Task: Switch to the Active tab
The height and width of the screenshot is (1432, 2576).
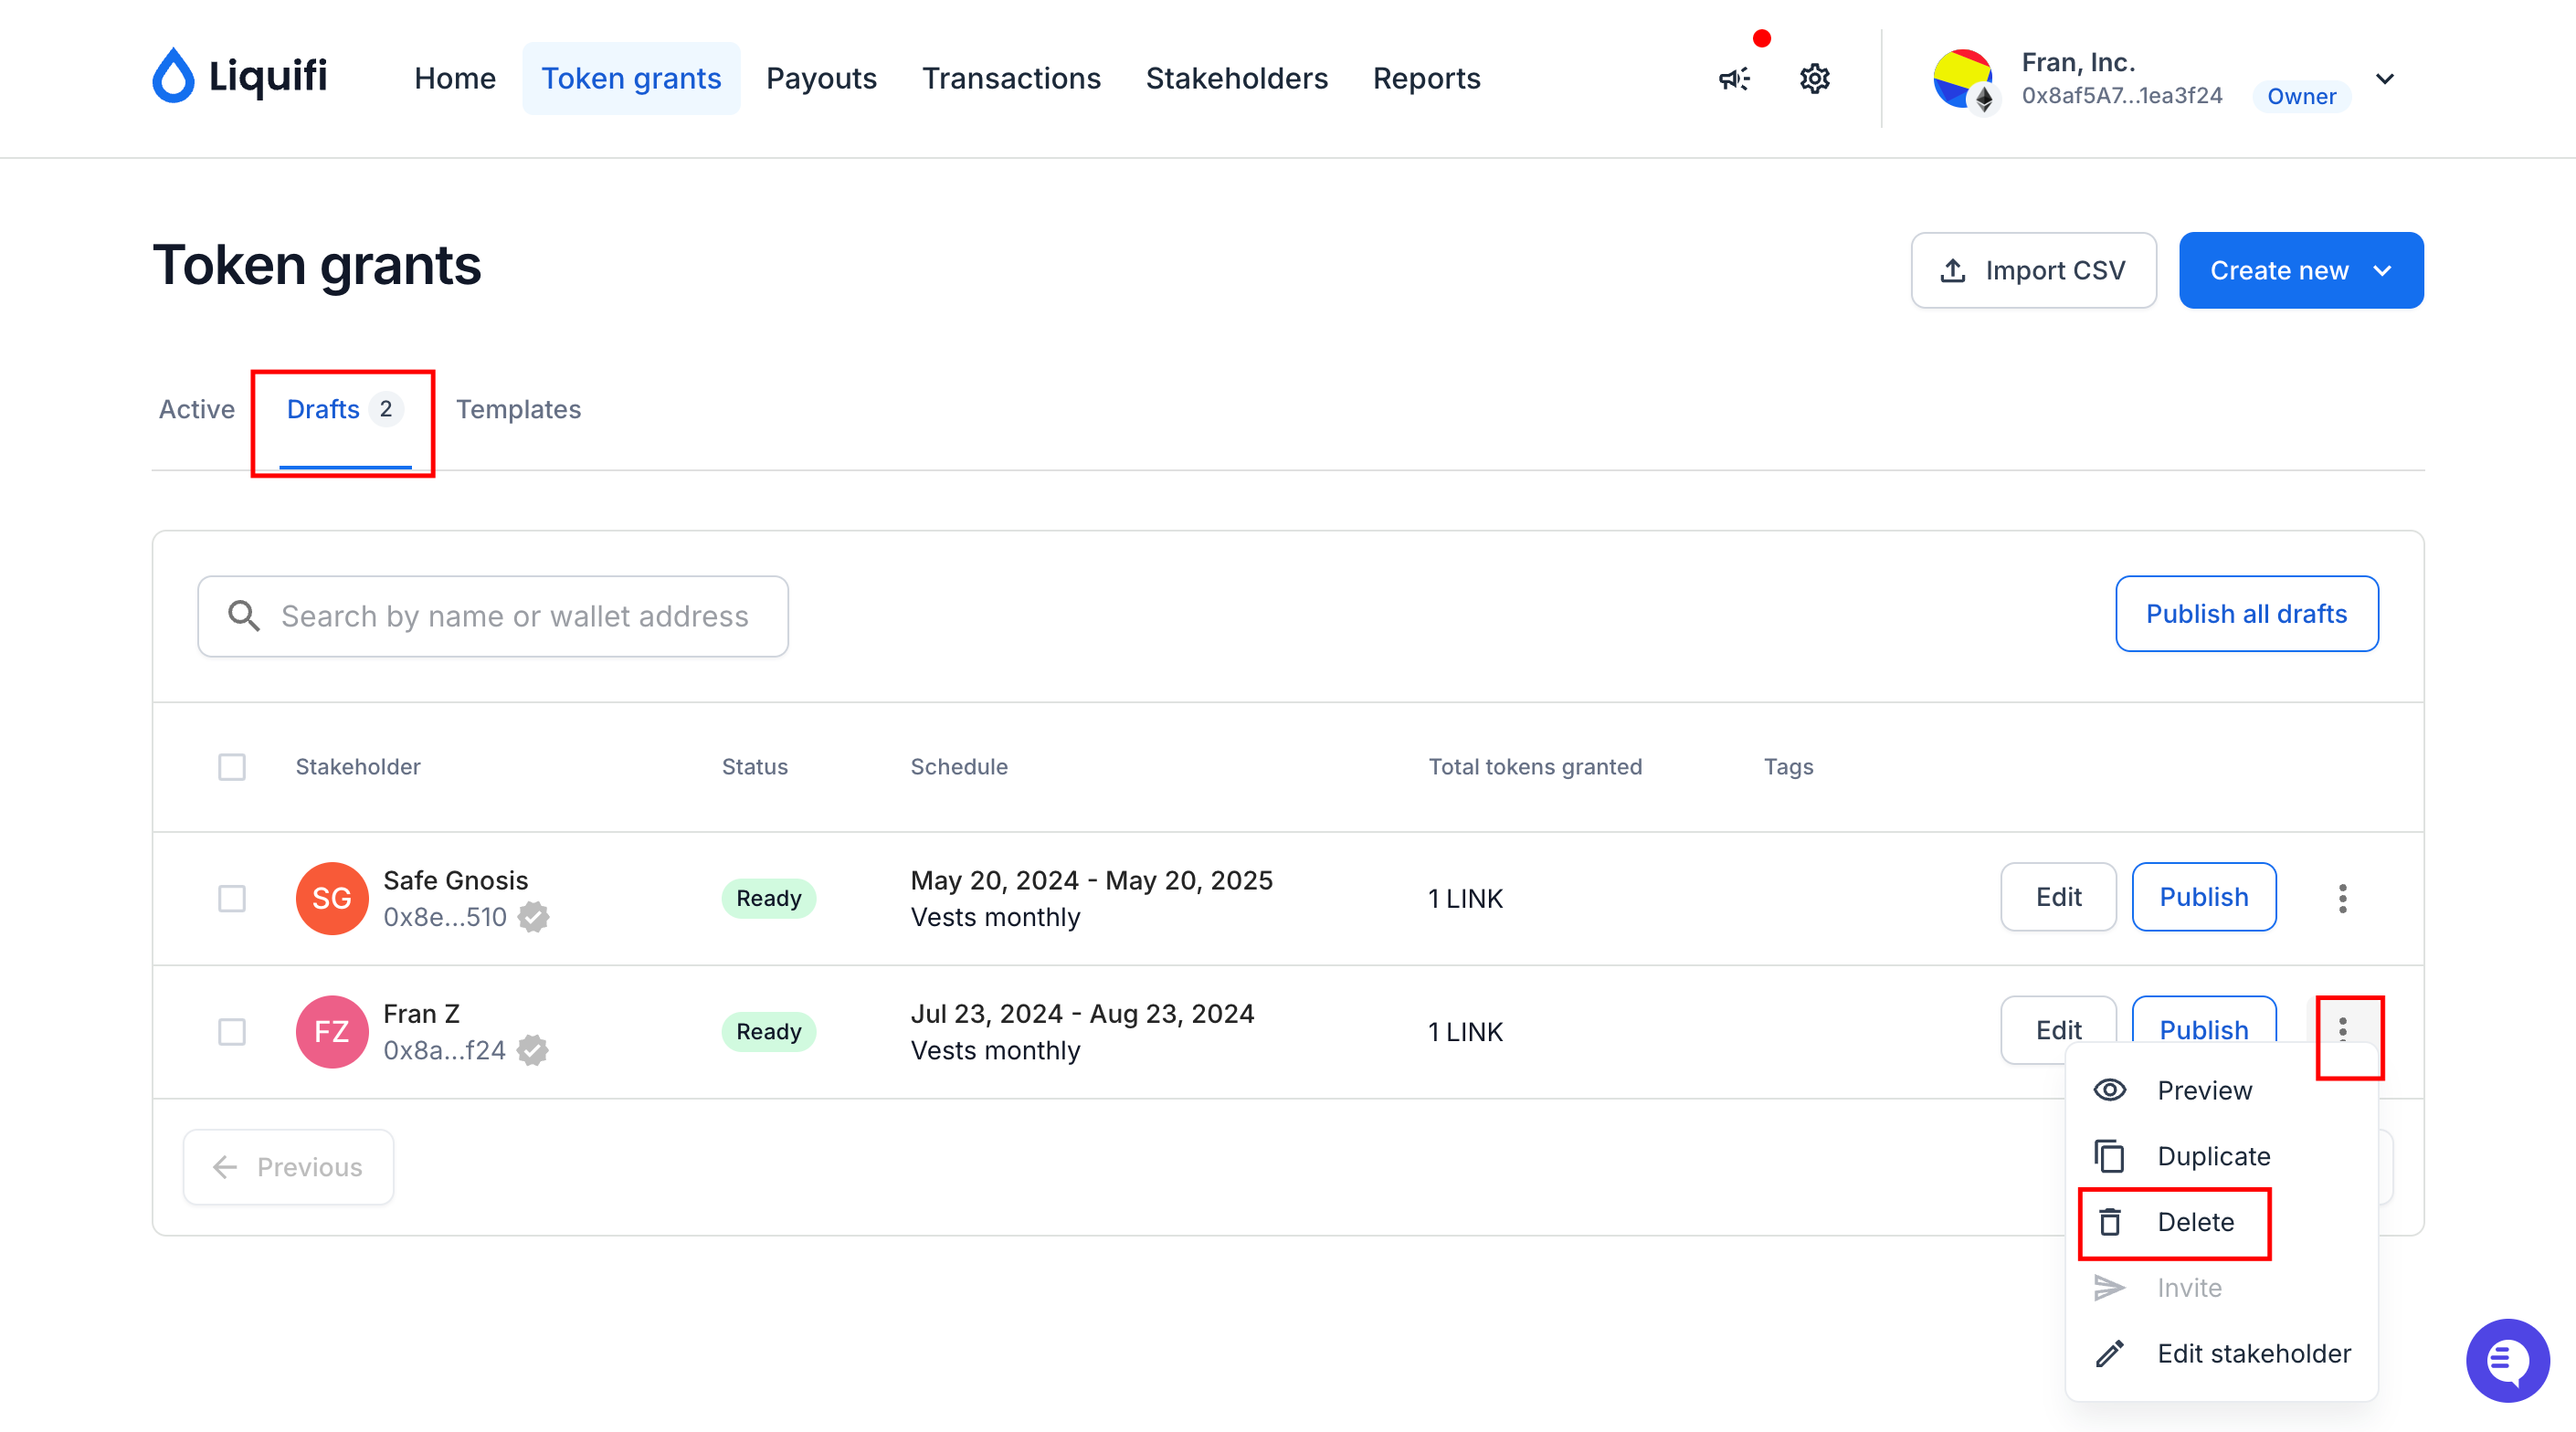Action: pos(197,409)
